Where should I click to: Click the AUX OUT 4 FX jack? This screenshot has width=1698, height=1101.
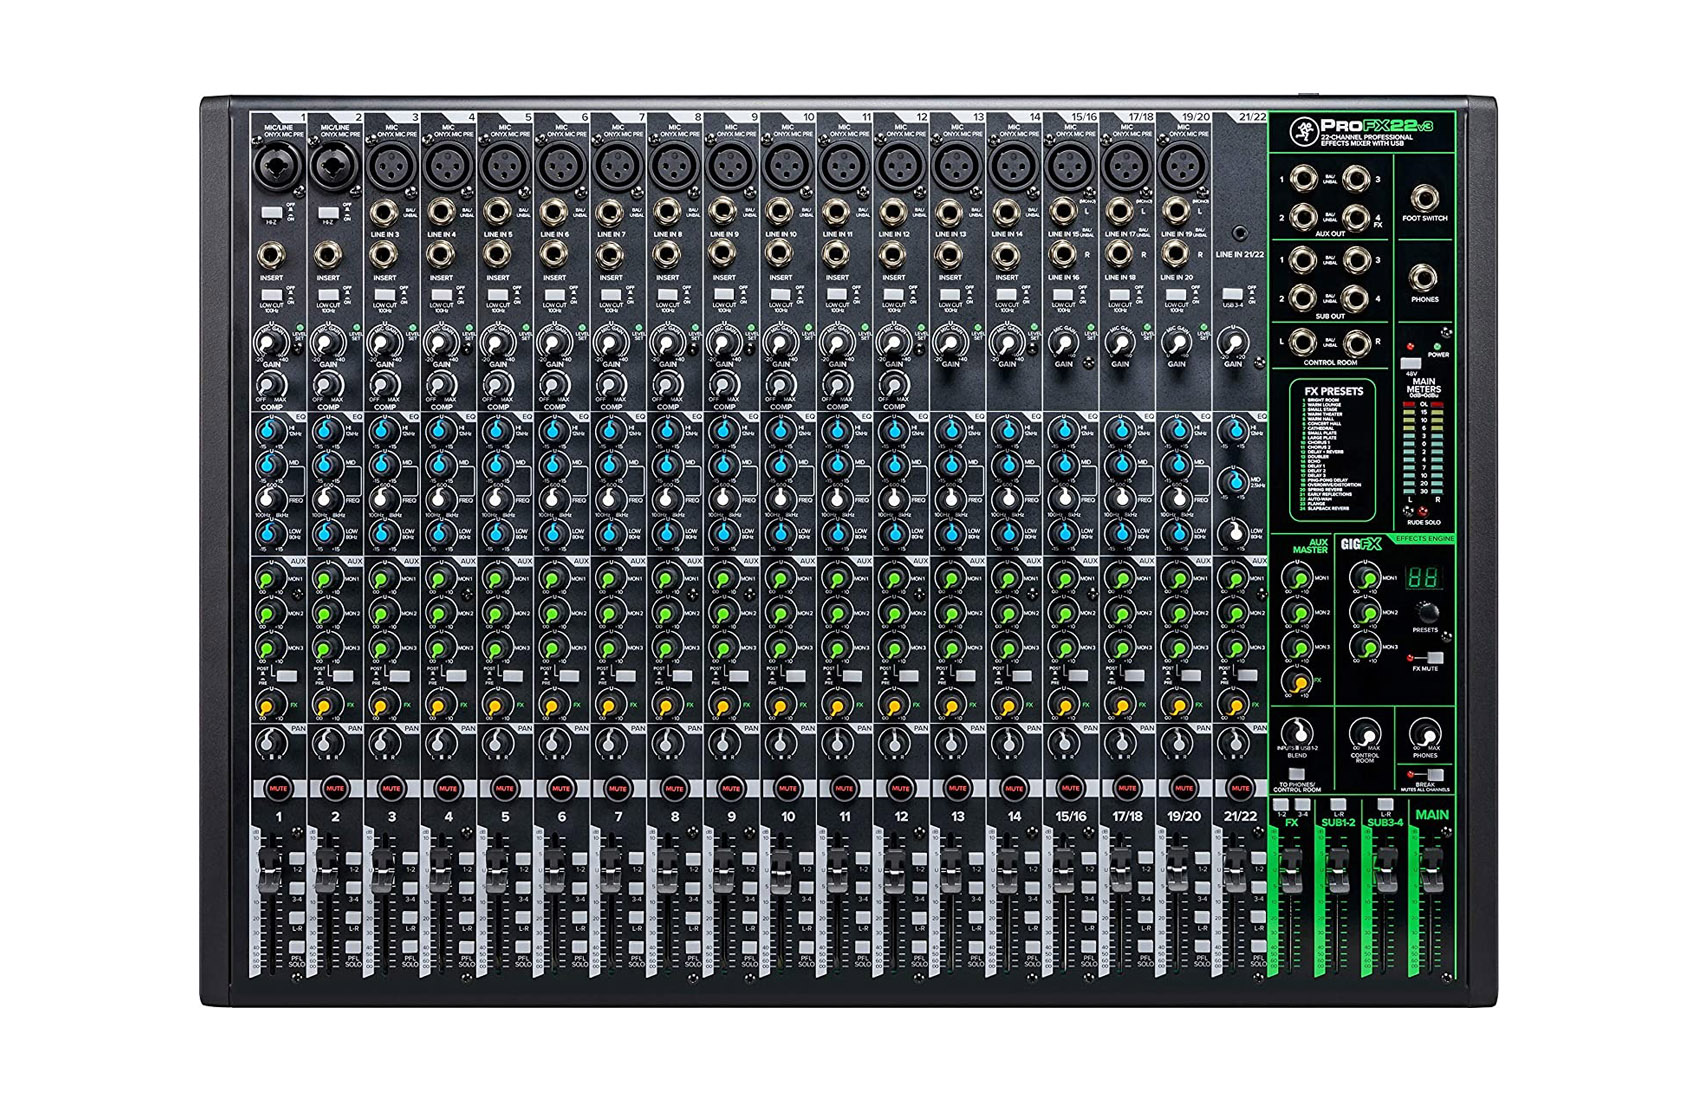coord(1356,216)
